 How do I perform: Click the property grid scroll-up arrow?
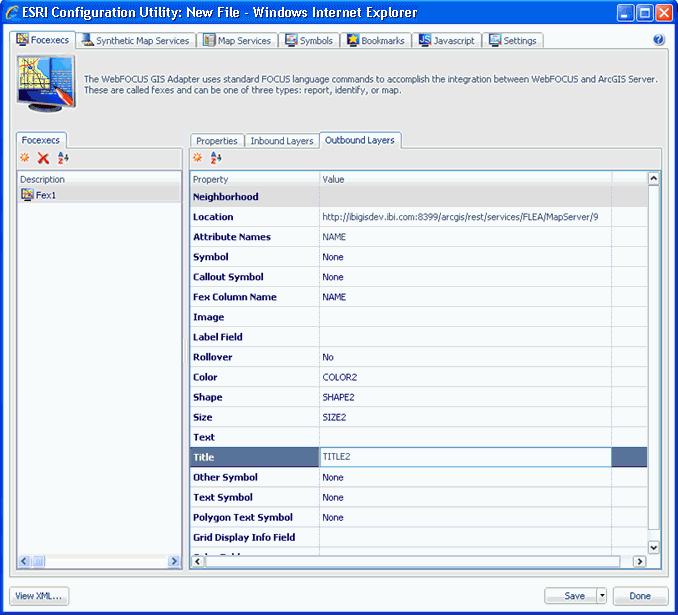[x=653, y=178]
